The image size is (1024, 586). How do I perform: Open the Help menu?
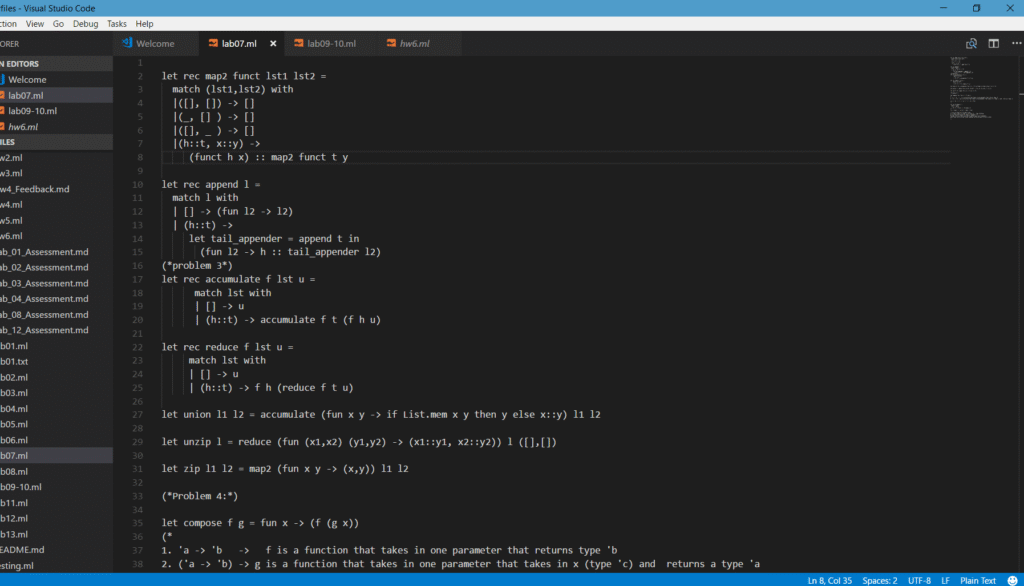point(144,24)
